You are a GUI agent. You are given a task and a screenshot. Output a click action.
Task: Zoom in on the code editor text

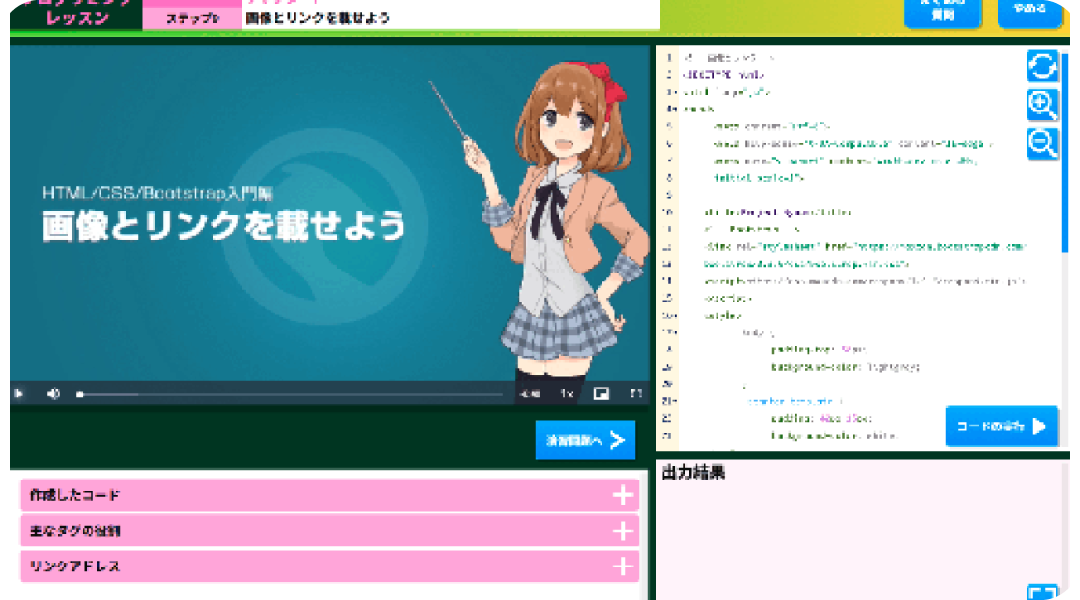[x=1042, y=105]
